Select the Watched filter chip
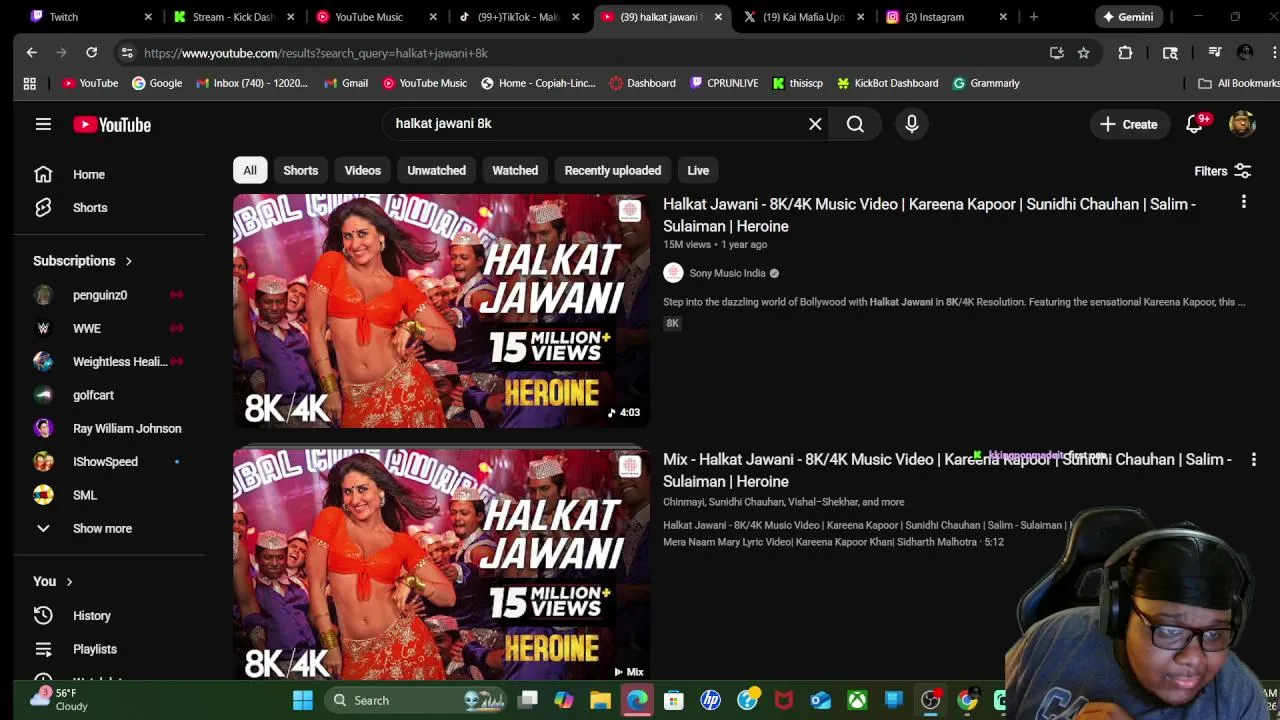1280x720 pixels. click(515, 170)
